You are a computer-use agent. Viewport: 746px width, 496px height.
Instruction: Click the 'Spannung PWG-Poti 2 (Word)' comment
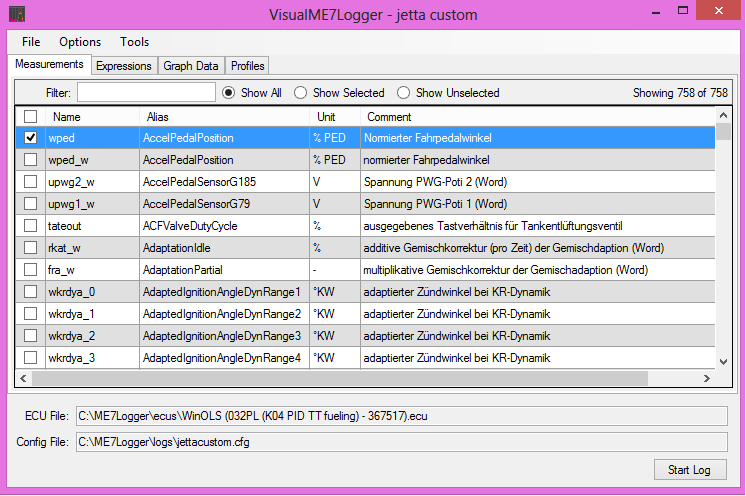click(x=435, y=182)
